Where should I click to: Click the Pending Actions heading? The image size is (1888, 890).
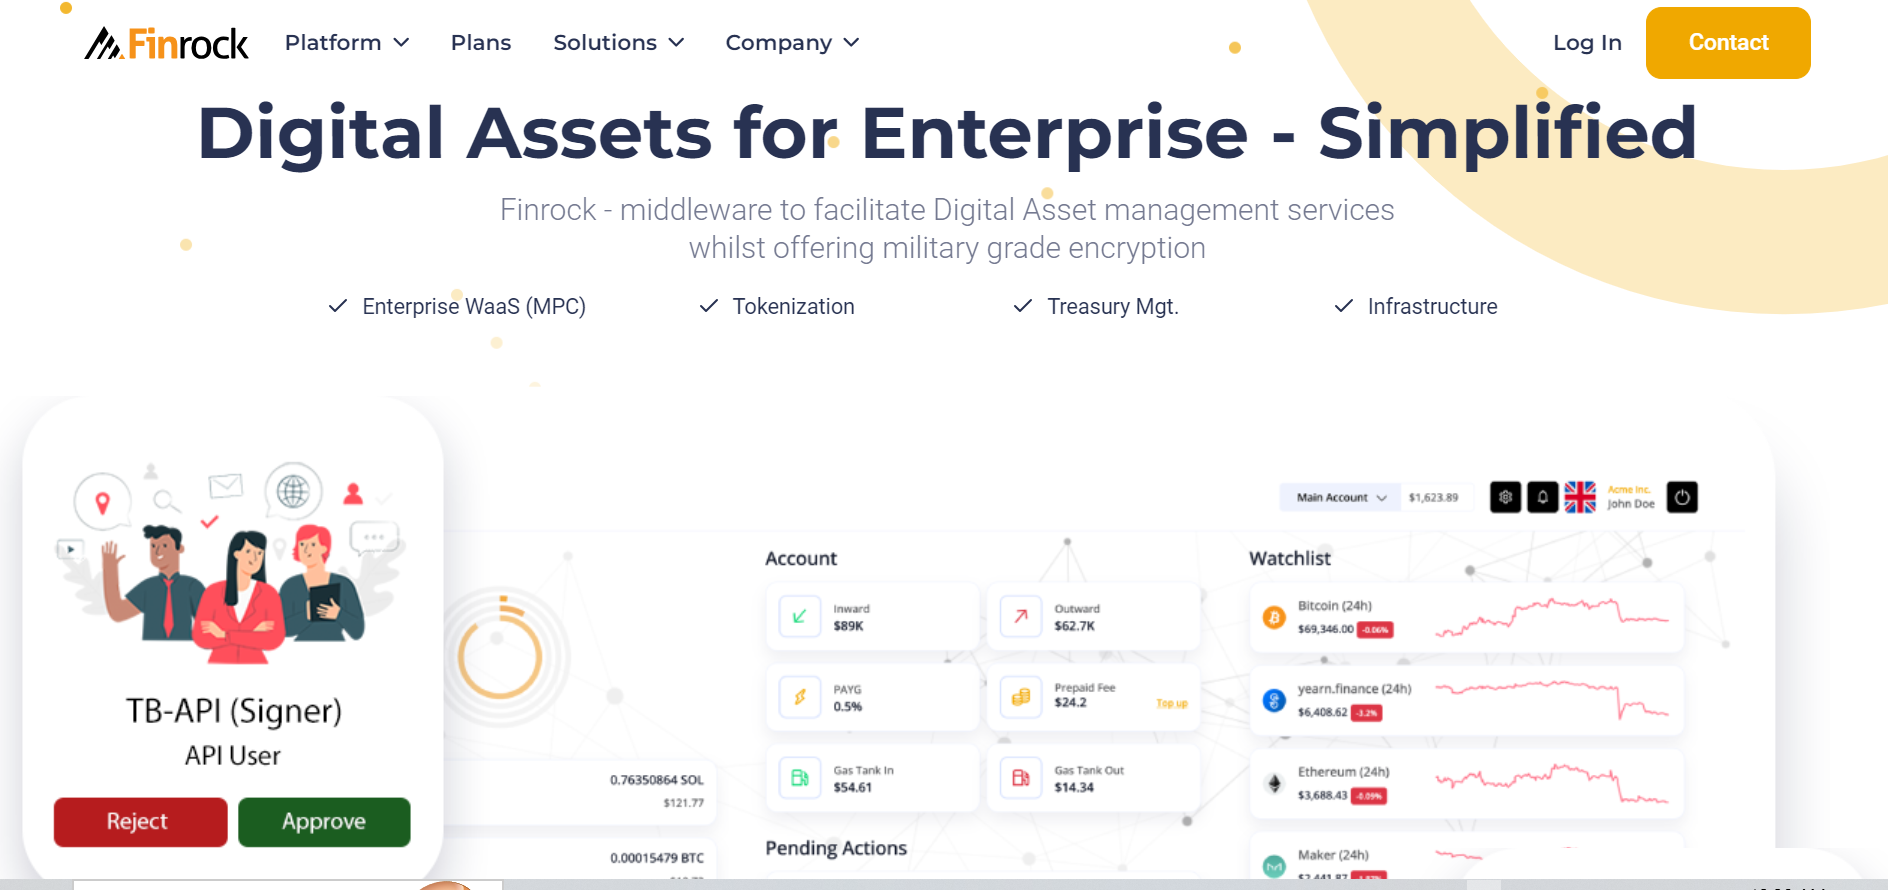point(836,848)
